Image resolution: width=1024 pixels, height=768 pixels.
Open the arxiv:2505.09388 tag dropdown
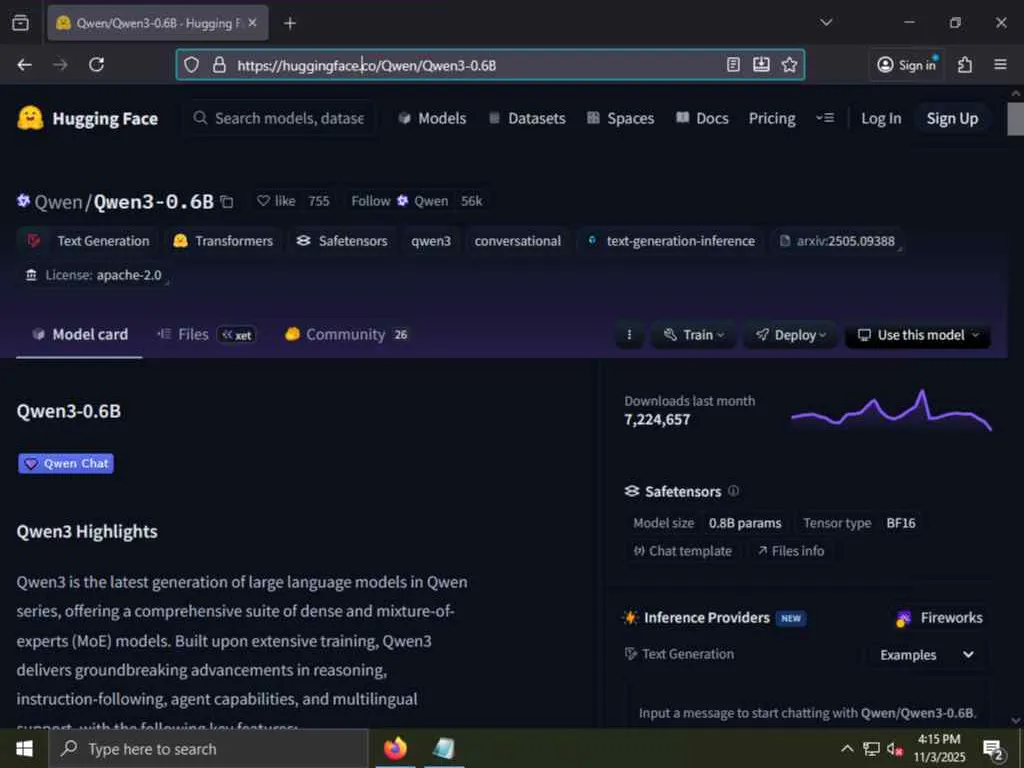point(838,241)
